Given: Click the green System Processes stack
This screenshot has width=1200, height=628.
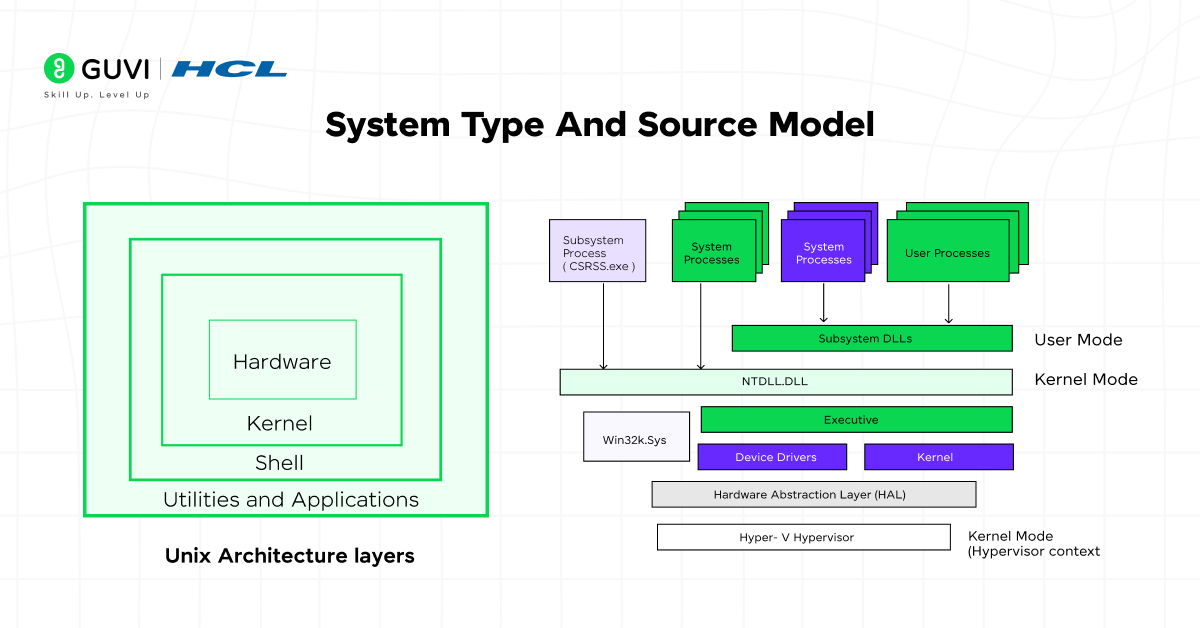Looking at the screenshot, I should [712, 250].
